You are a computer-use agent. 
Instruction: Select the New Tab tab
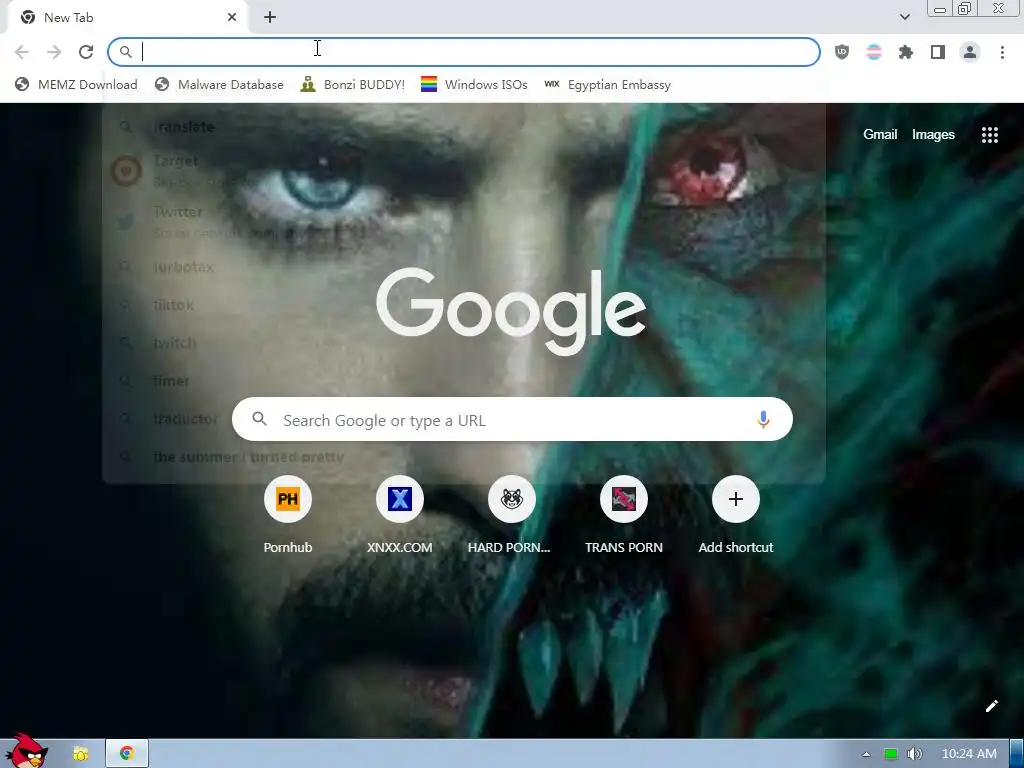pyautogui.click(x=128, y=18)
